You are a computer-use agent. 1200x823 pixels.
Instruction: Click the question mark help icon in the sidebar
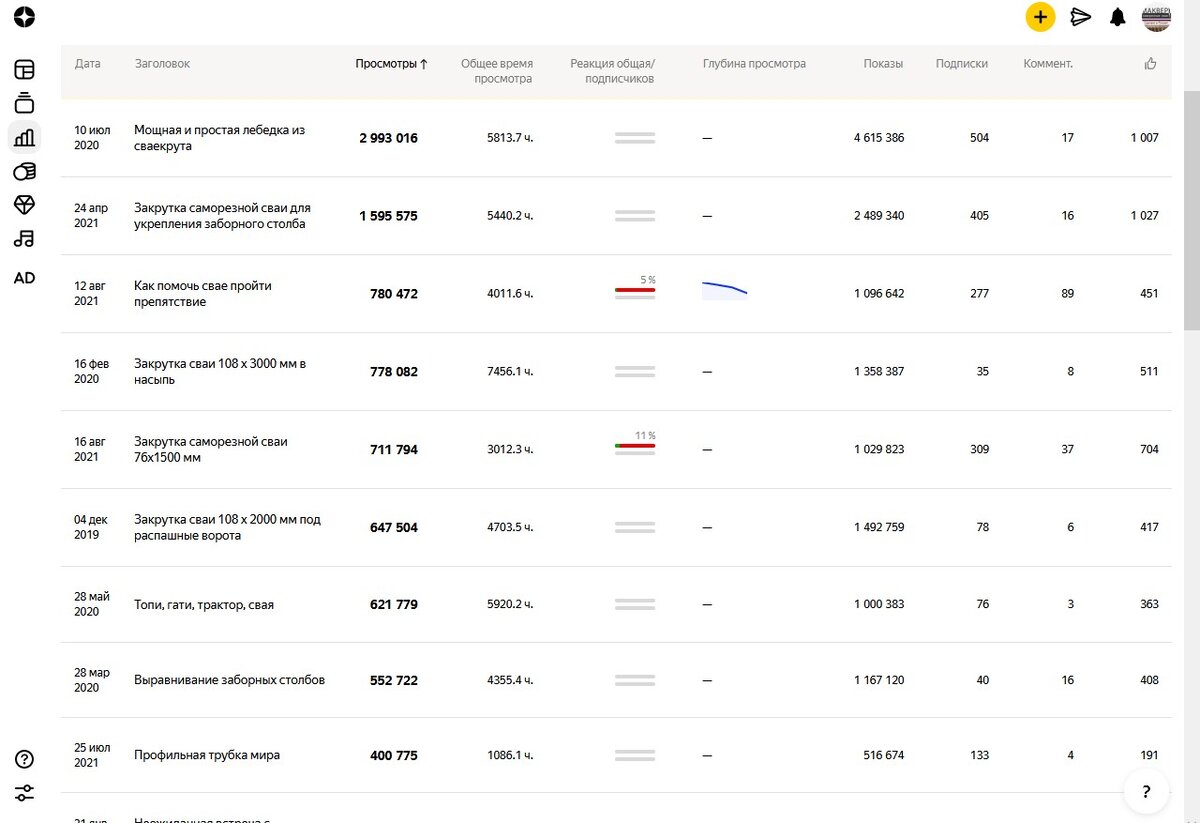tap(24, 759)
